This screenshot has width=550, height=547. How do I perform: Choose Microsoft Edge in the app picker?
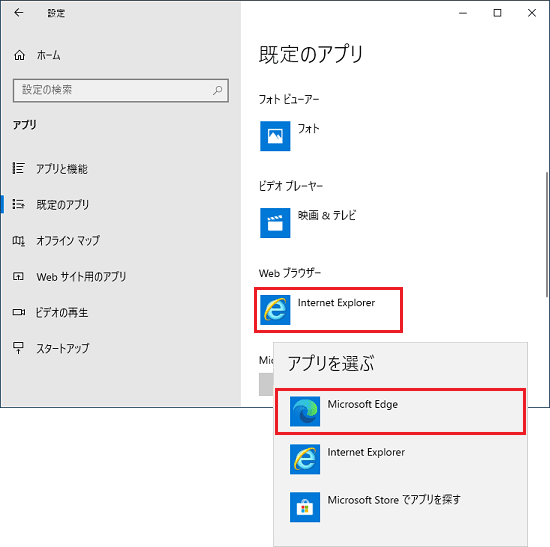[x=400, y=411]
